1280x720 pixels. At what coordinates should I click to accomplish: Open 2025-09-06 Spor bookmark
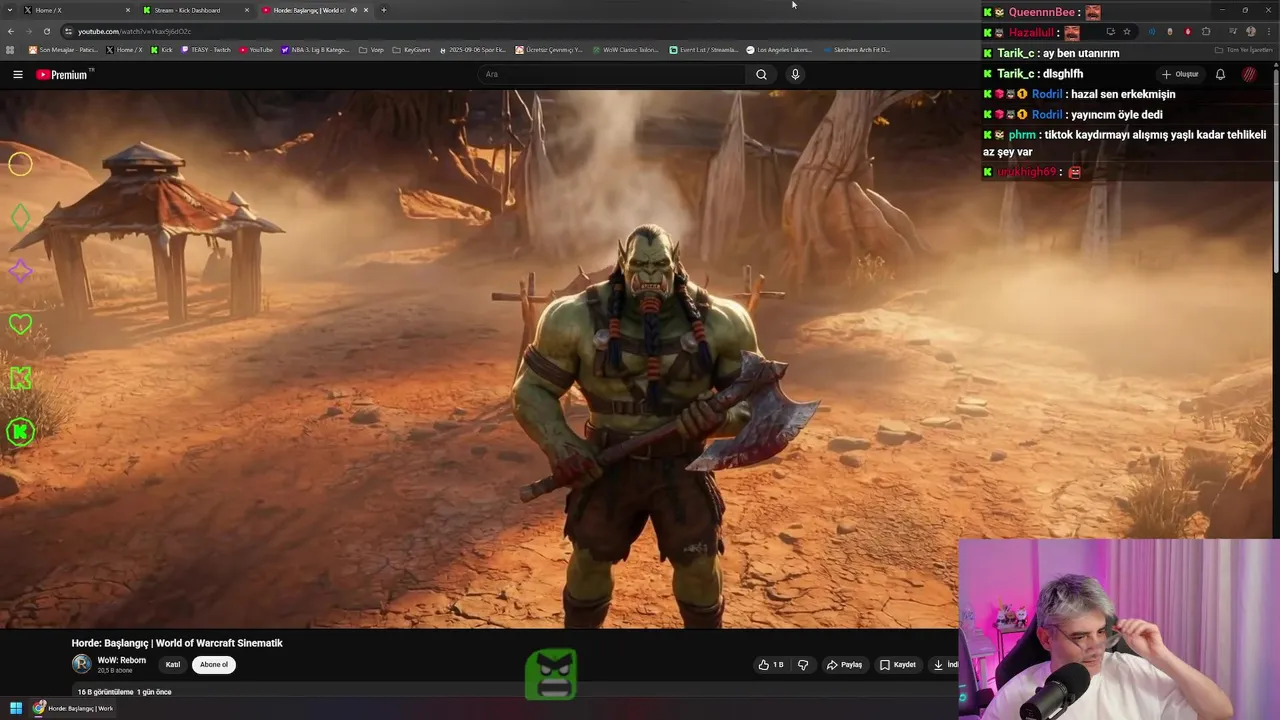tap(473, 49)
